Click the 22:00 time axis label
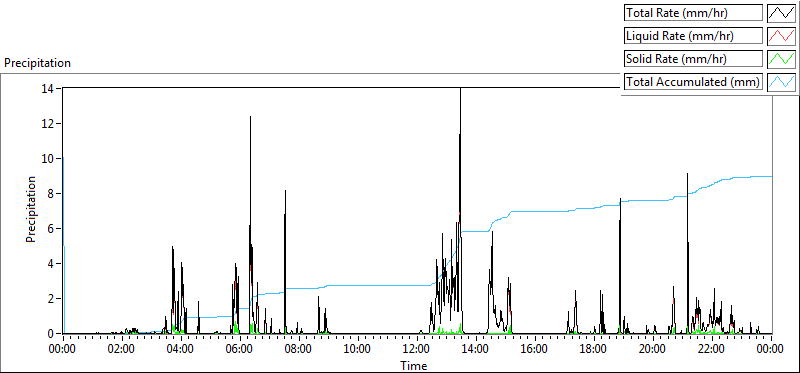The width and height of the screenshot is (800, 373). (x=711, y=350)
